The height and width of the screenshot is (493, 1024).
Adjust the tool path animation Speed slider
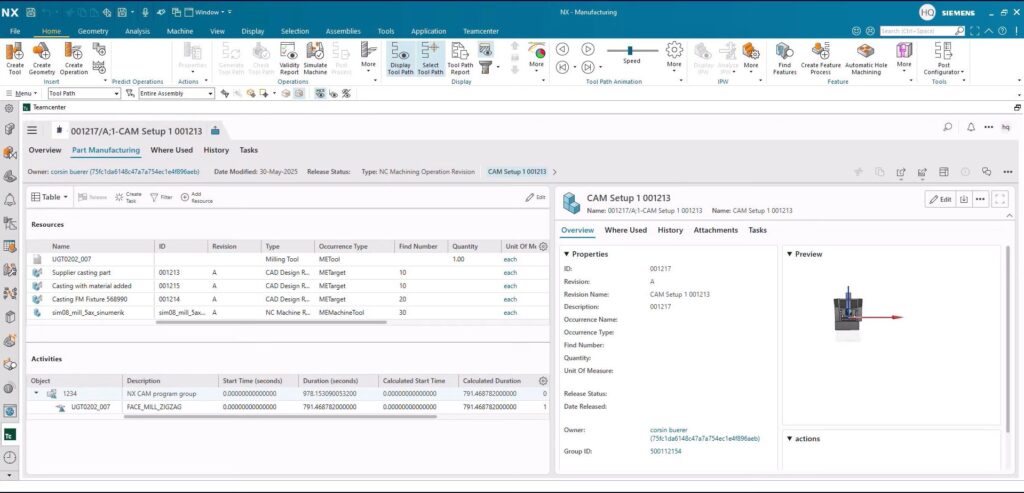pos(631,49)
